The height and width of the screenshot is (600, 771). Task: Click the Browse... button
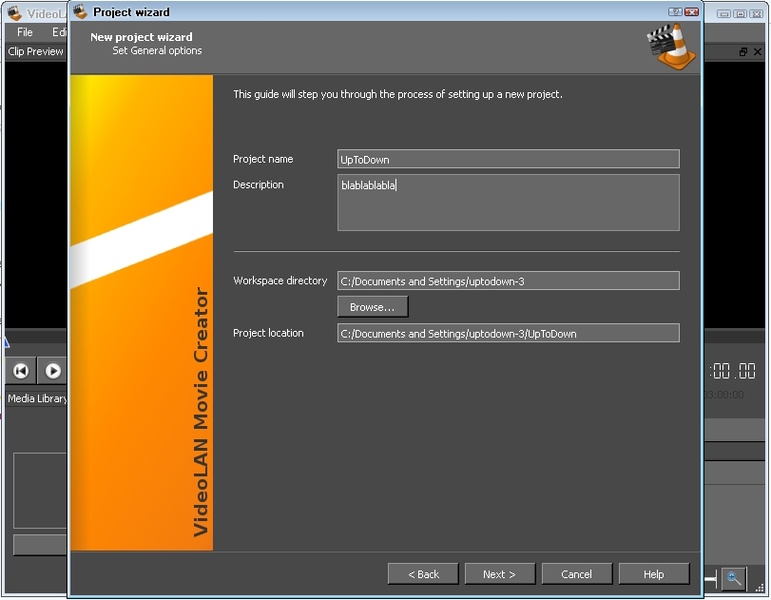(373, 307)
